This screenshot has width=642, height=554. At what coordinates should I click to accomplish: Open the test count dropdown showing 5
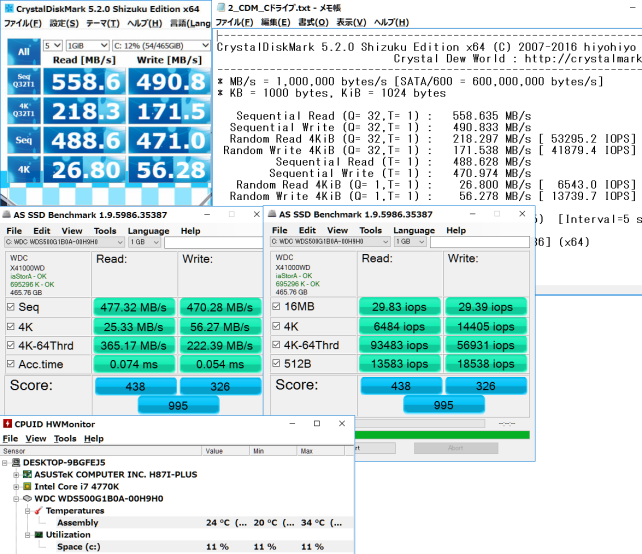(x=53, y=45)
